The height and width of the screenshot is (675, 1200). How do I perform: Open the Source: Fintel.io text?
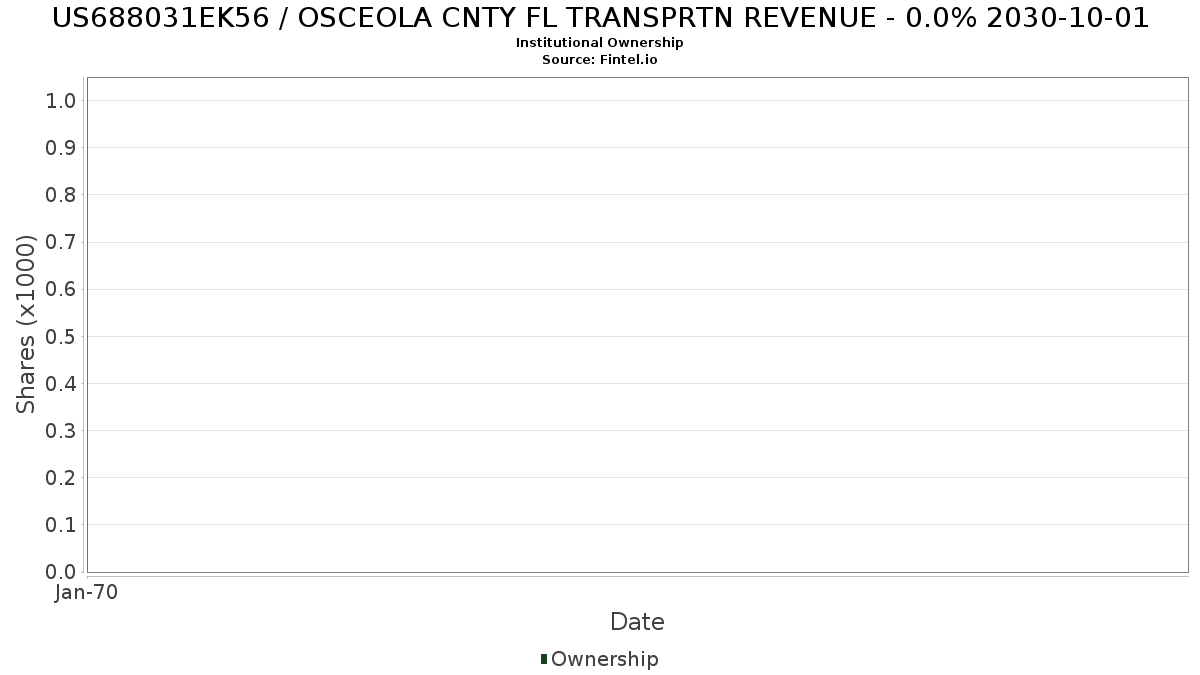[600, 60]
